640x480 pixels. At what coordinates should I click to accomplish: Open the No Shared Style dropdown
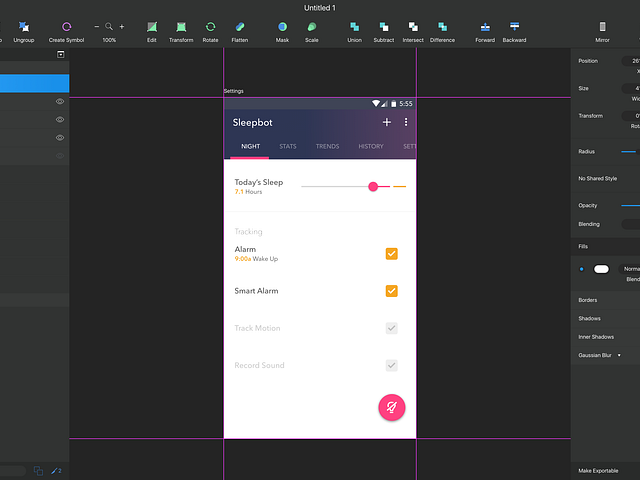pyautogui.click(x=605, y=178)
